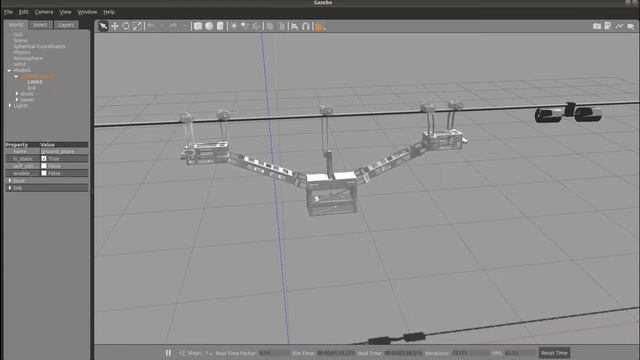The image size is (640, 360).
Task: Collapse the Models tree node
Action: (9, 70)
